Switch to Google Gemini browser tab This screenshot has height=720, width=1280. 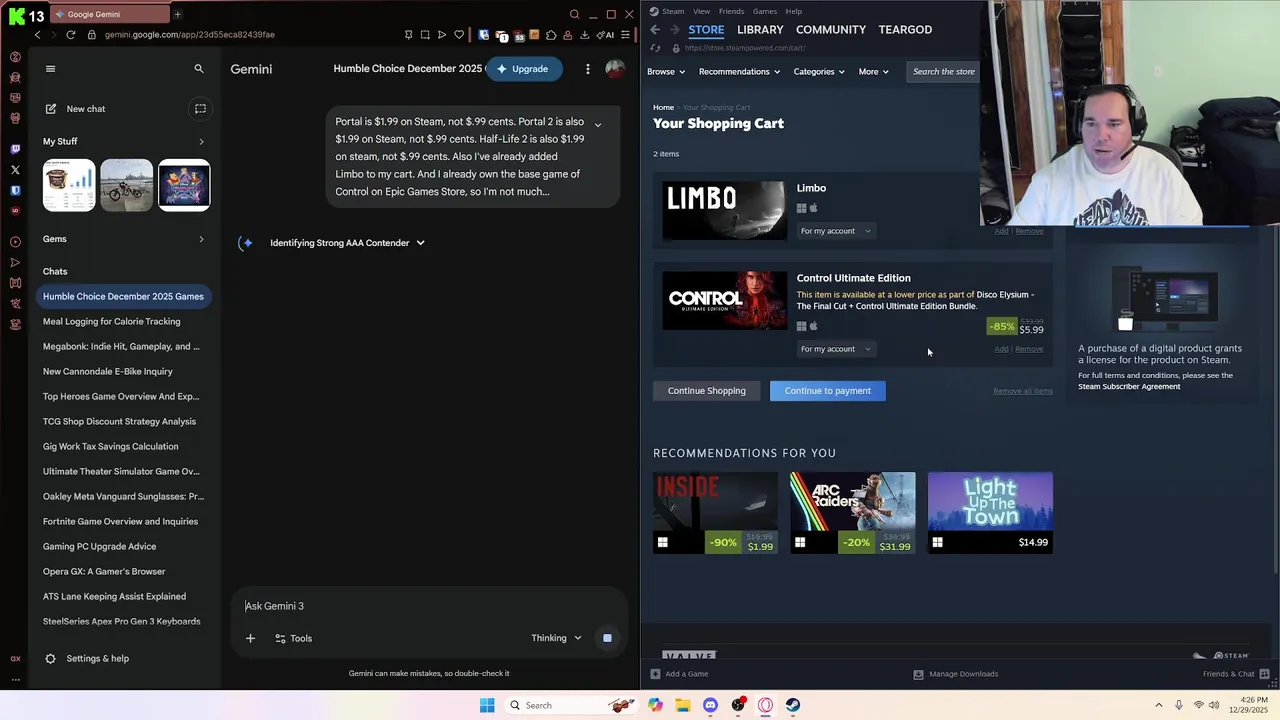(108, 14)
